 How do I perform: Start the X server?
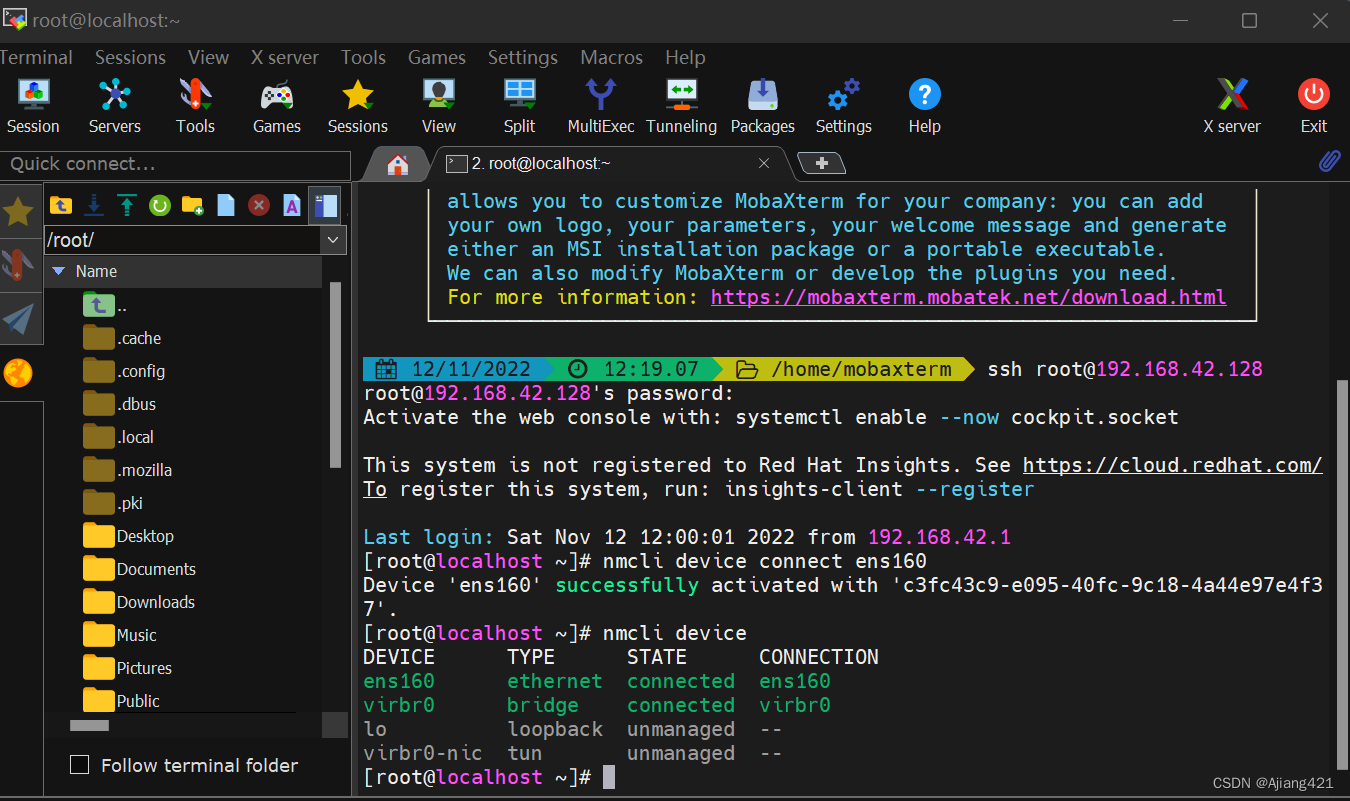pos(1231,105)
